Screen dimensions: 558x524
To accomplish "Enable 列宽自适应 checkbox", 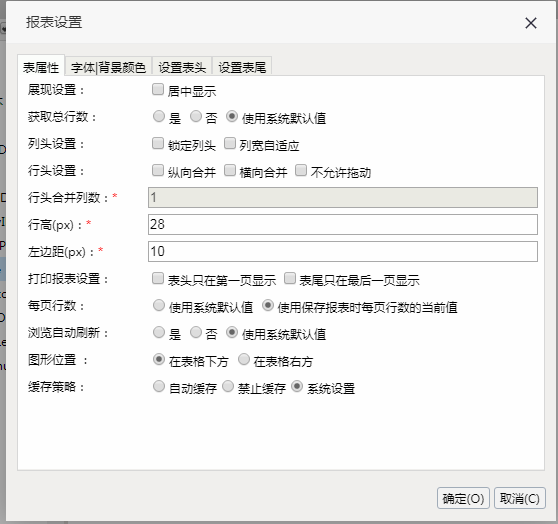I will pyautogui.click(x=230, y=143).
